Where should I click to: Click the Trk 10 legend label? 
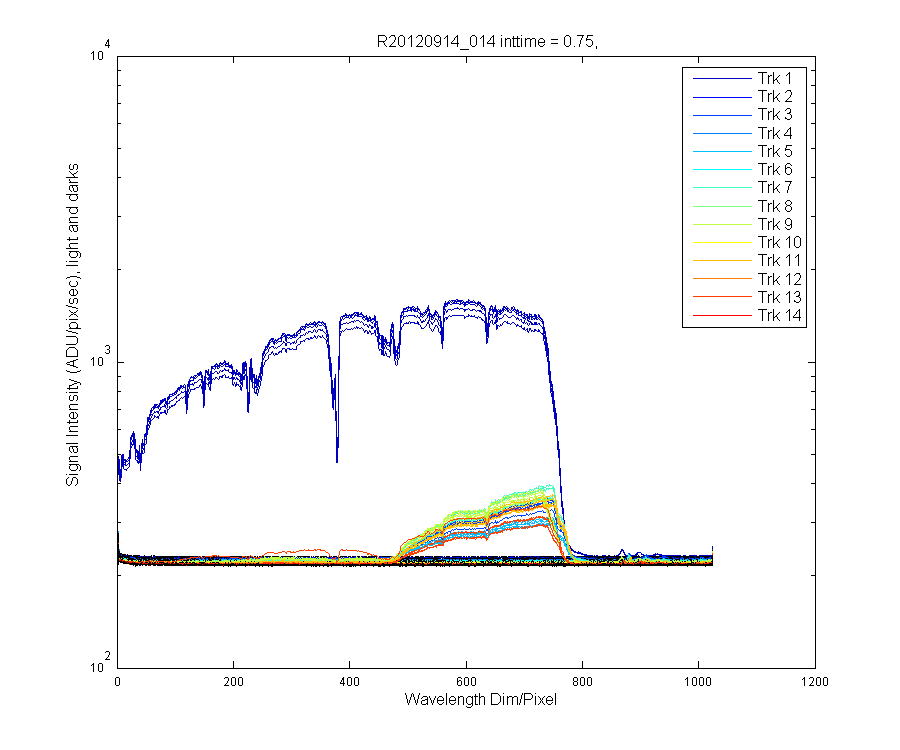click(779, 242)
